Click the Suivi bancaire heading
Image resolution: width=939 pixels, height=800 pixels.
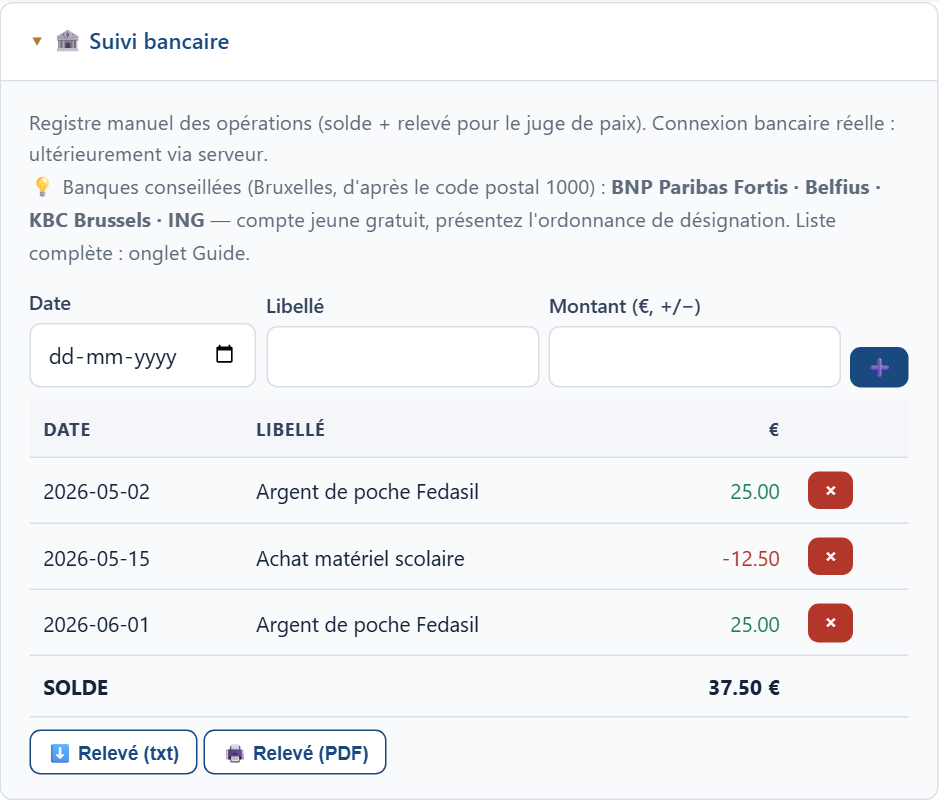[x=159, y=41]
